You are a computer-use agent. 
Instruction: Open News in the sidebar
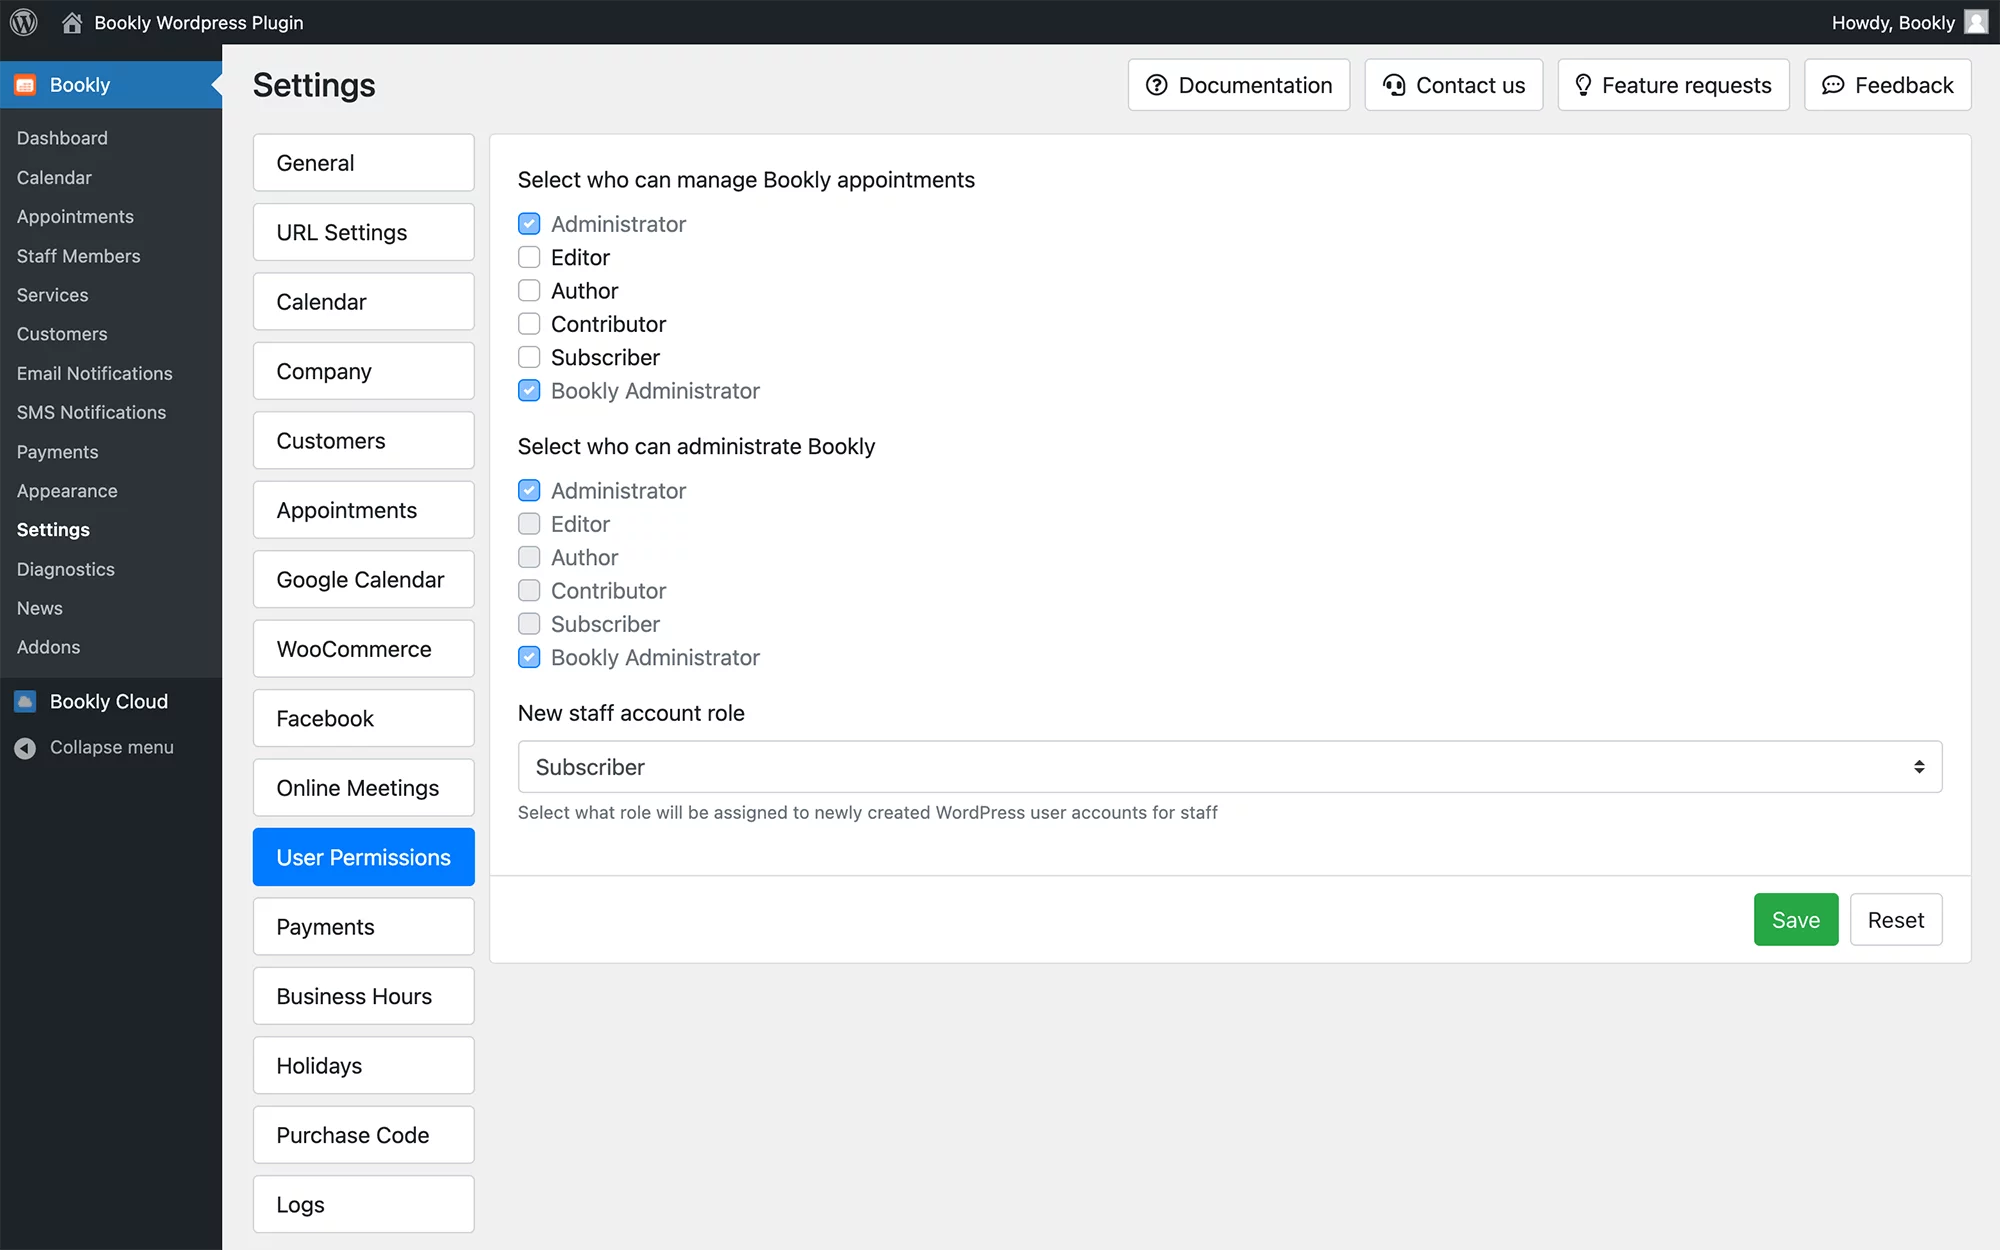point(39,608)
